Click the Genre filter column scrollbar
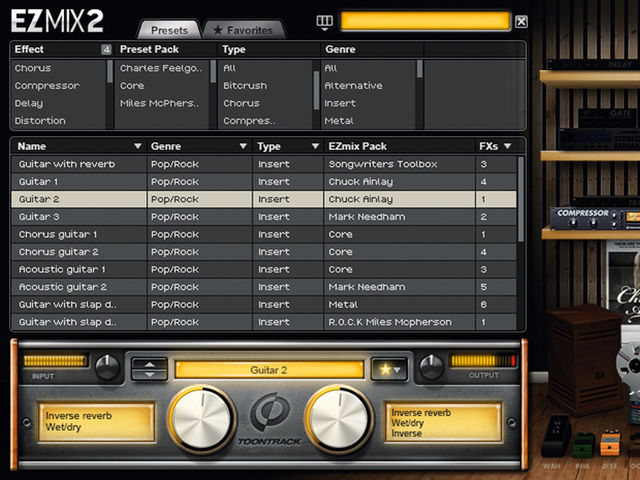This screenshot has height=480, width=640. tap(420, 69)
